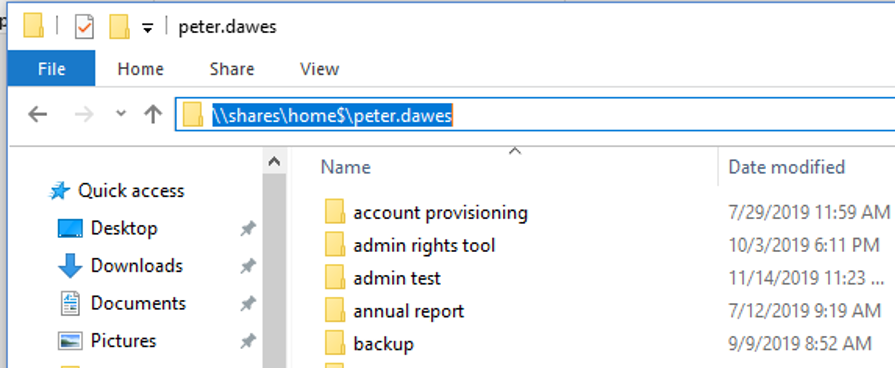Switch to the Home ribbon tab
The width and height of the screenshot is (895, 368).
pos(140,69)
